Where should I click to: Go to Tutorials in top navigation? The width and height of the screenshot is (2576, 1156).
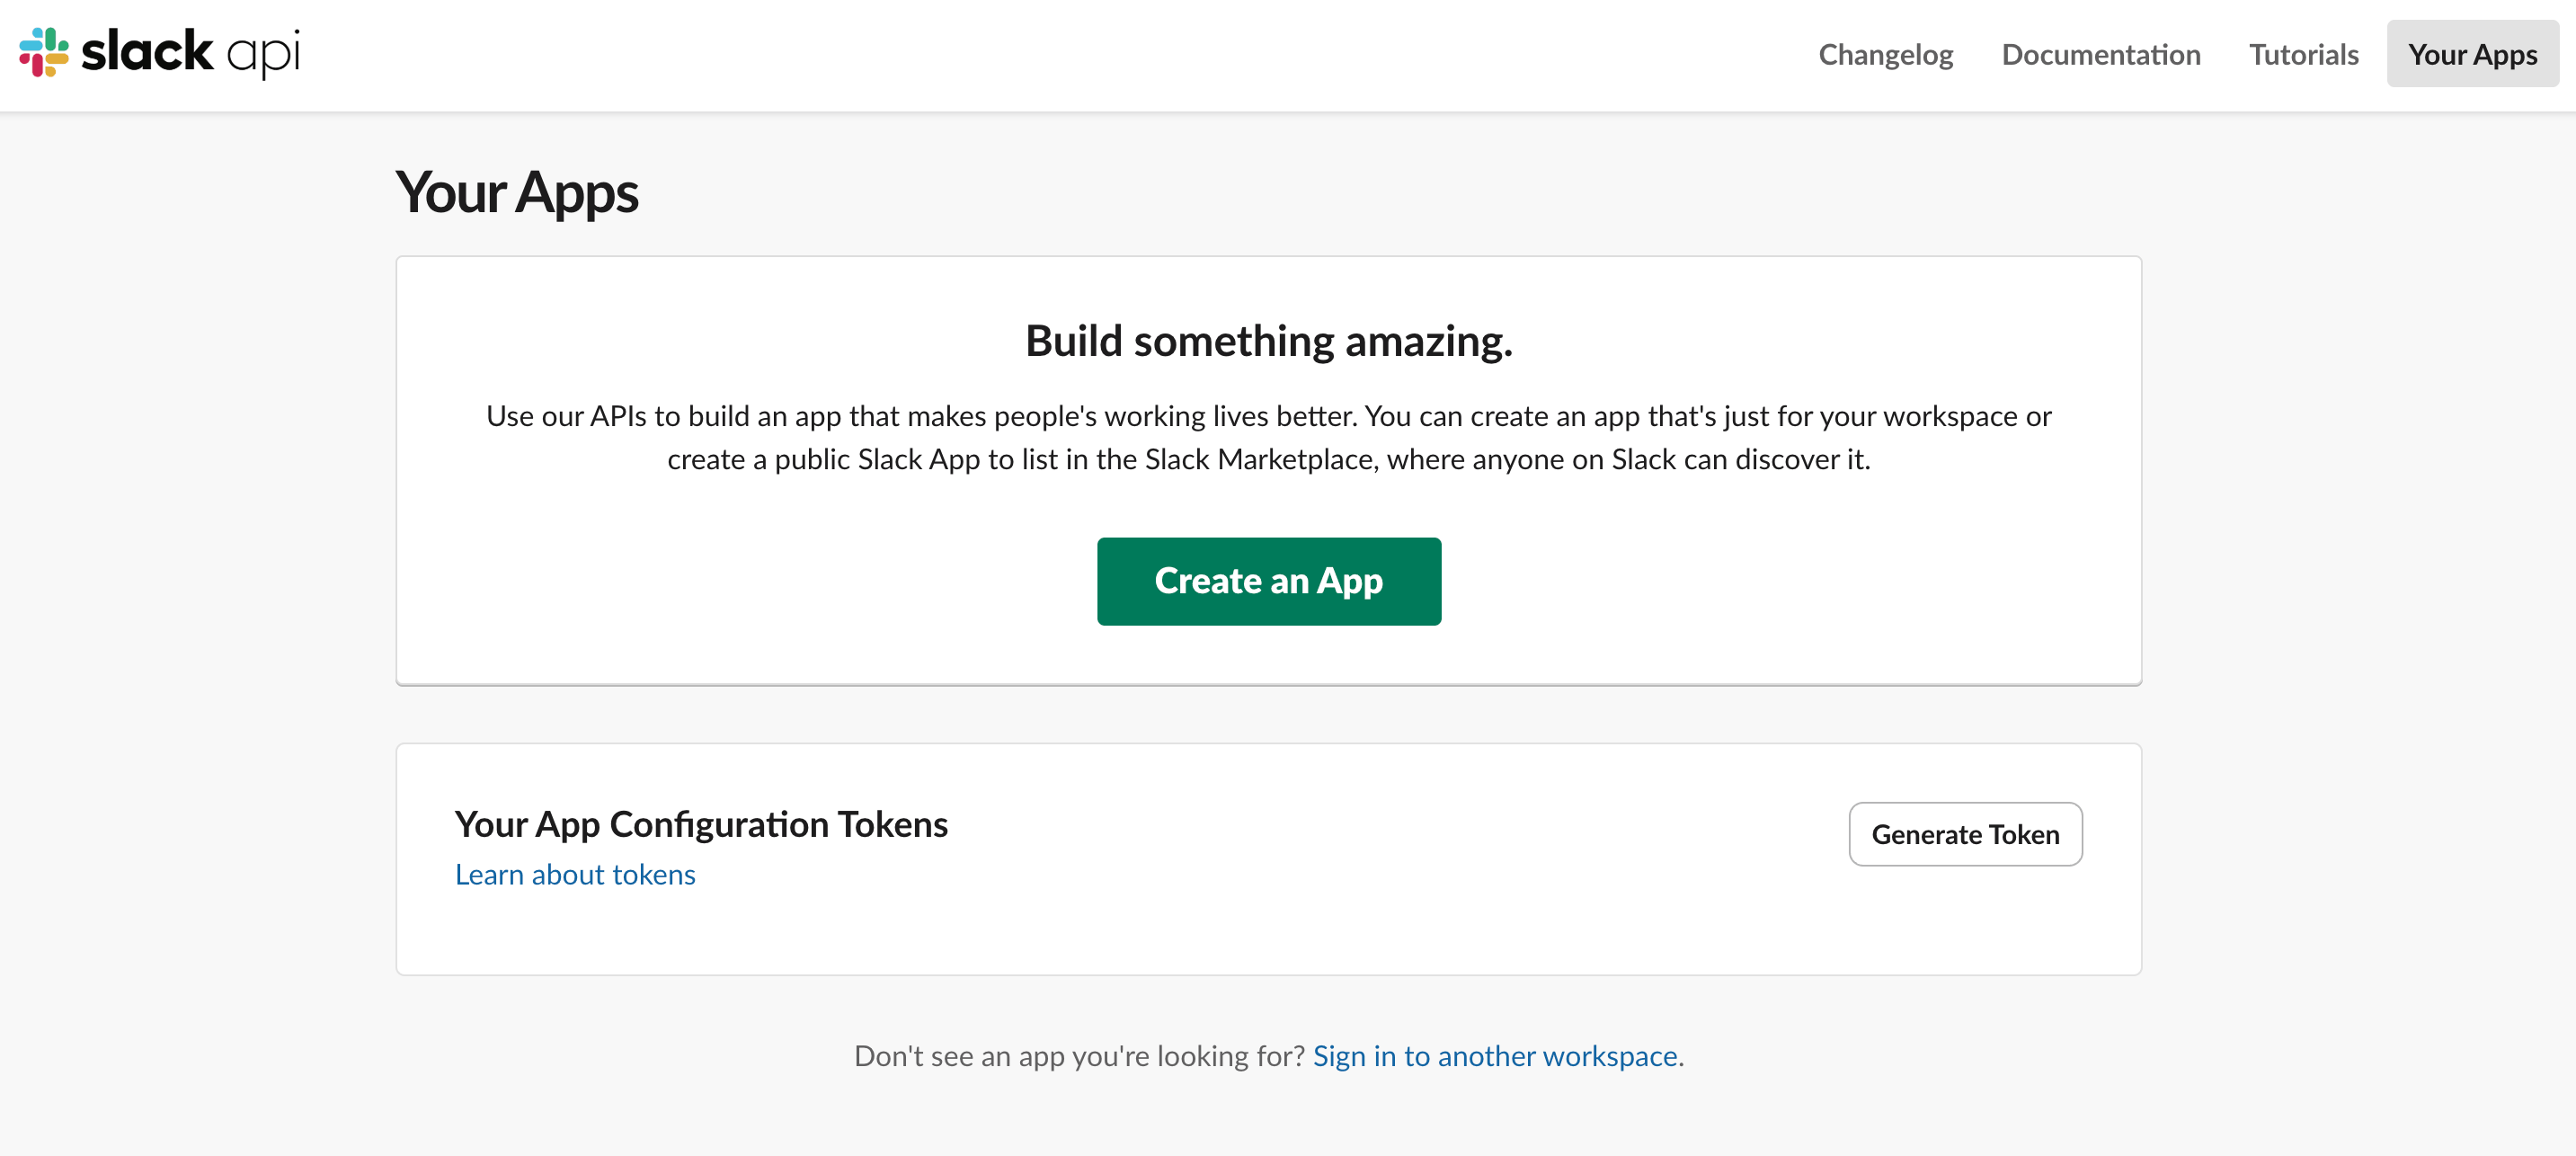(x=2303, y=54)
